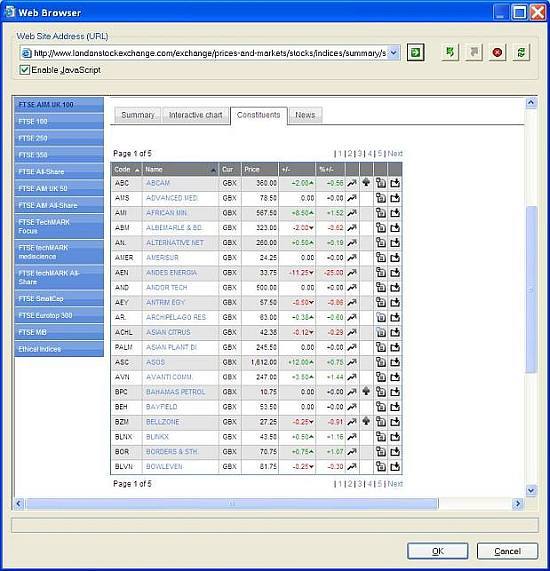Screen dimensions: 550x571
Task: Switch to the Interactive chart tab
Action: click(x=196, y=115)
